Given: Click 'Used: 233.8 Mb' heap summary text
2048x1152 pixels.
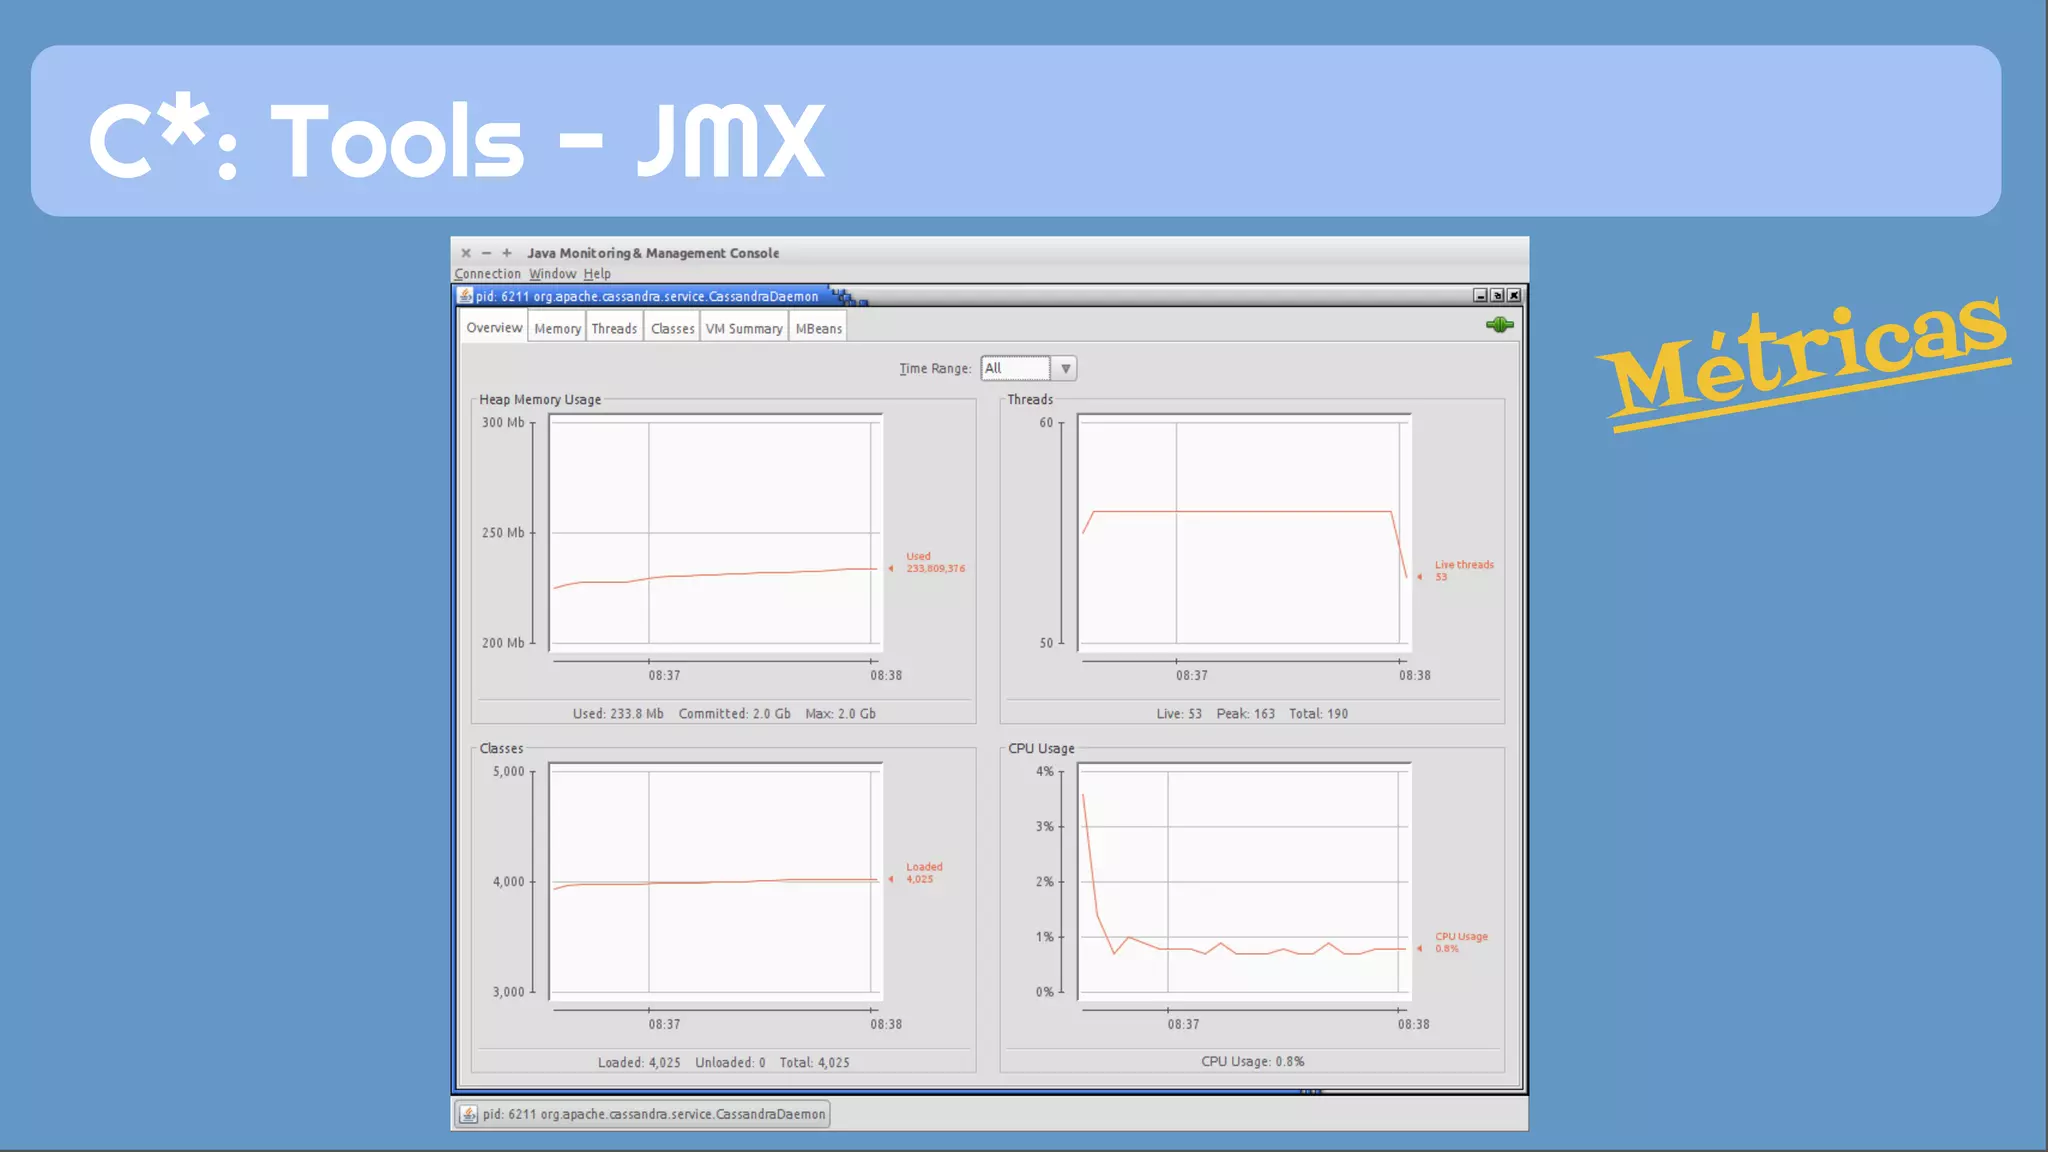Looking at the screenshot, I should (618, 713).
